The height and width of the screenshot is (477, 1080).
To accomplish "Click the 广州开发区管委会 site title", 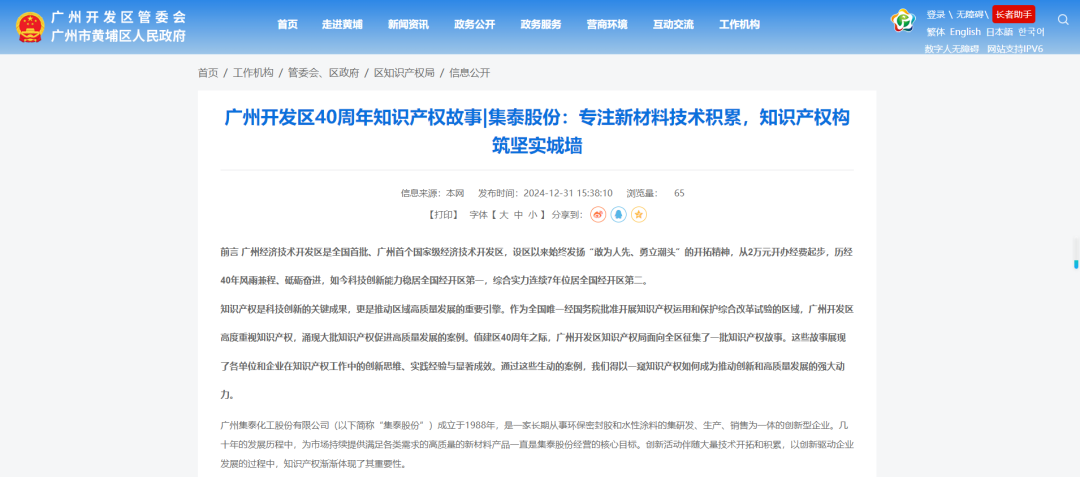I will click(x=119, y=17).
